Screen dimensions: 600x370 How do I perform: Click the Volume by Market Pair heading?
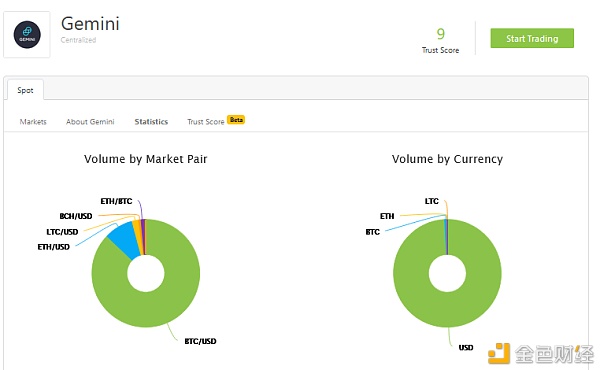pyautogui.click(x=145, y=159)
